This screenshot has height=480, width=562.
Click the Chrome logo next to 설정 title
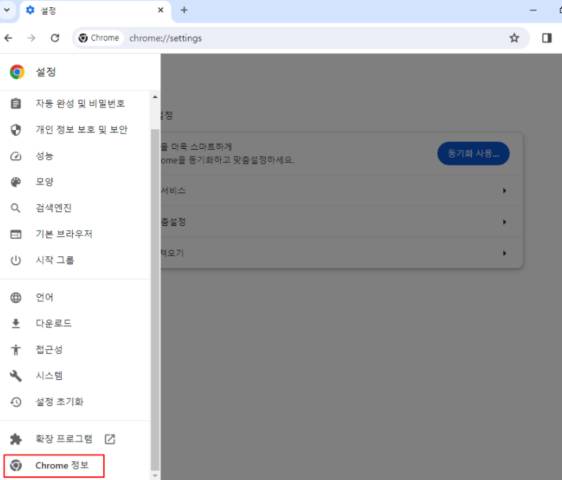[x=17, y=72]
